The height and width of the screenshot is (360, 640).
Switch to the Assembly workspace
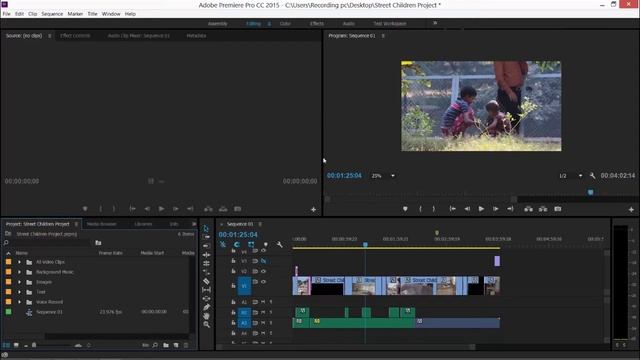click(x=218, y=24)
